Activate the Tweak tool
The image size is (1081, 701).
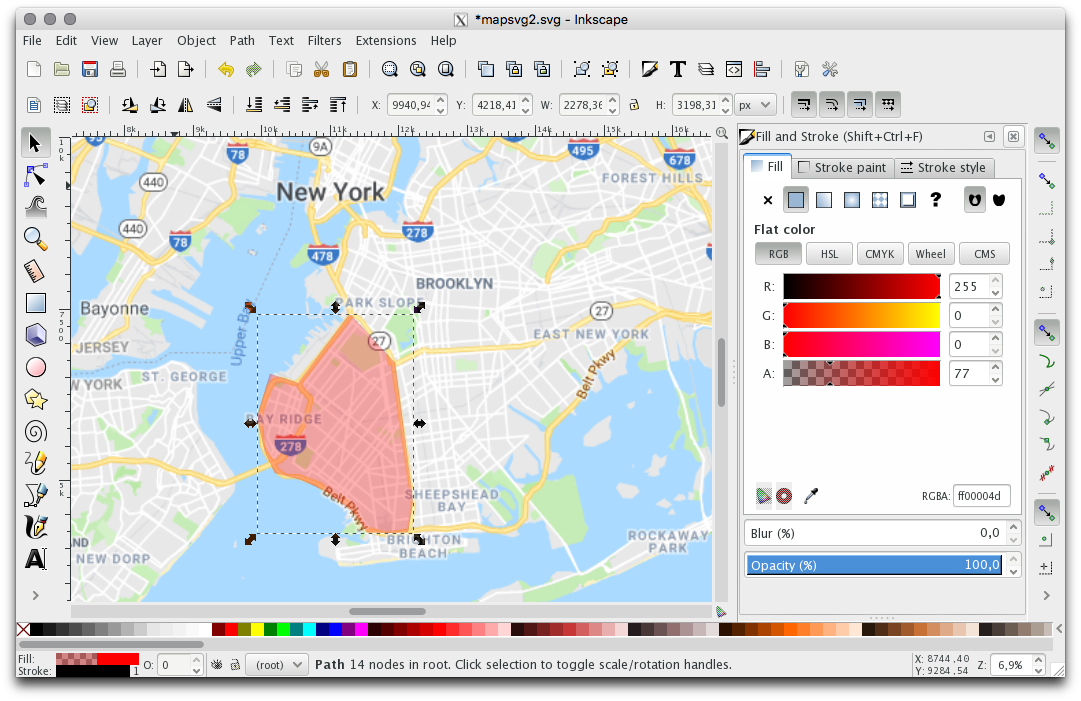click(x=35, y=206)
